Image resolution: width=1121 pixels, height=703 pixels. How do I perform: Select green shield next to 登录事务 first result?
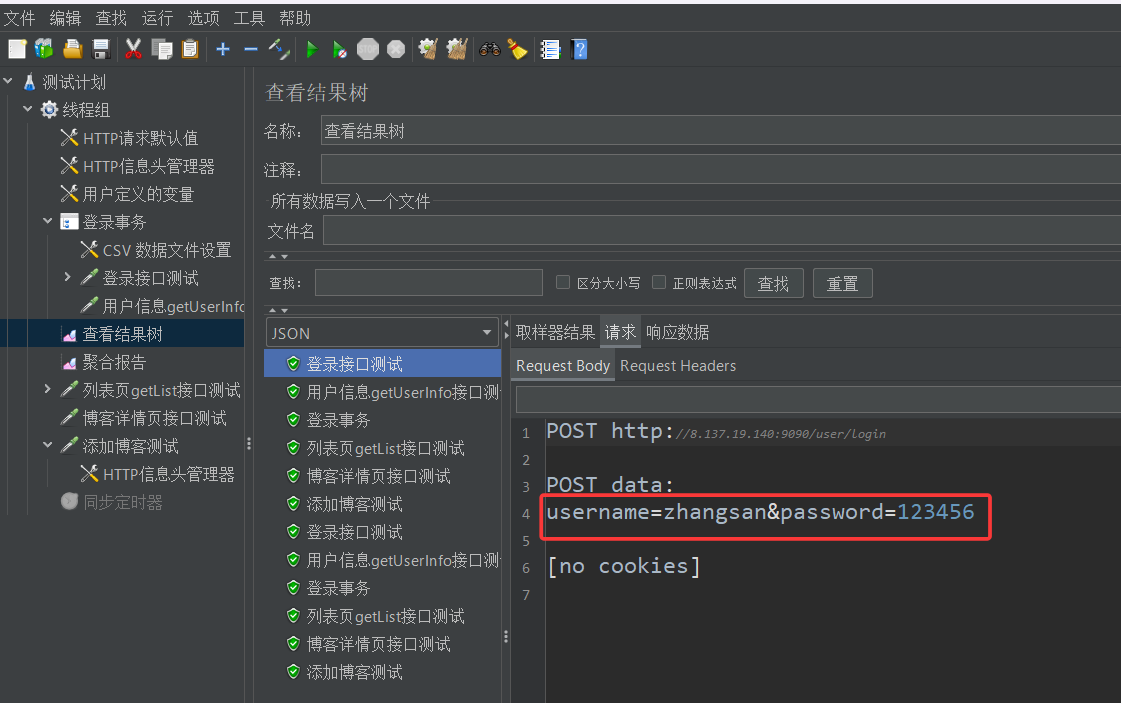pyautogui.click(x=293, y=420)
